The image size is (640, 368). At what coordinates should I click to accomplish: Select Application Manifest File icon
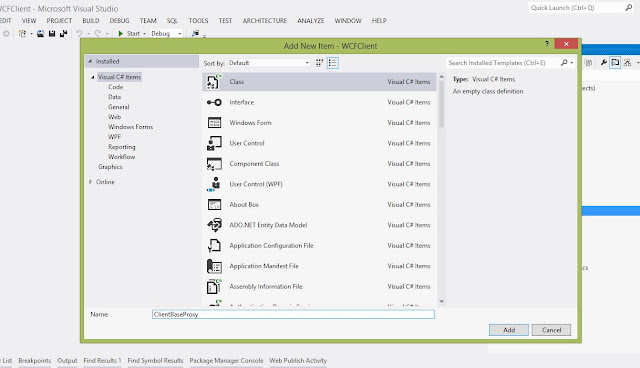click(x=214, y=266)
